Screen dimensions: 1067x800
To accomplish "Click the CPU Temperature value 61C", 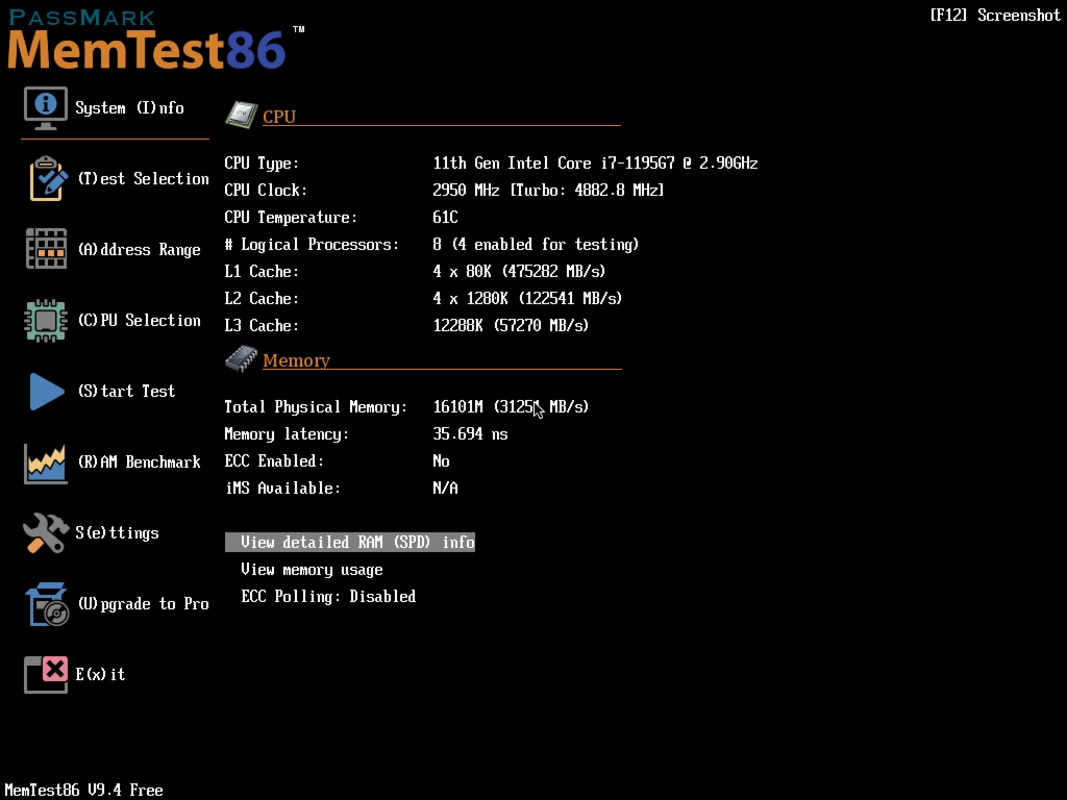I will pyautogui.click(x=446, y=218).
